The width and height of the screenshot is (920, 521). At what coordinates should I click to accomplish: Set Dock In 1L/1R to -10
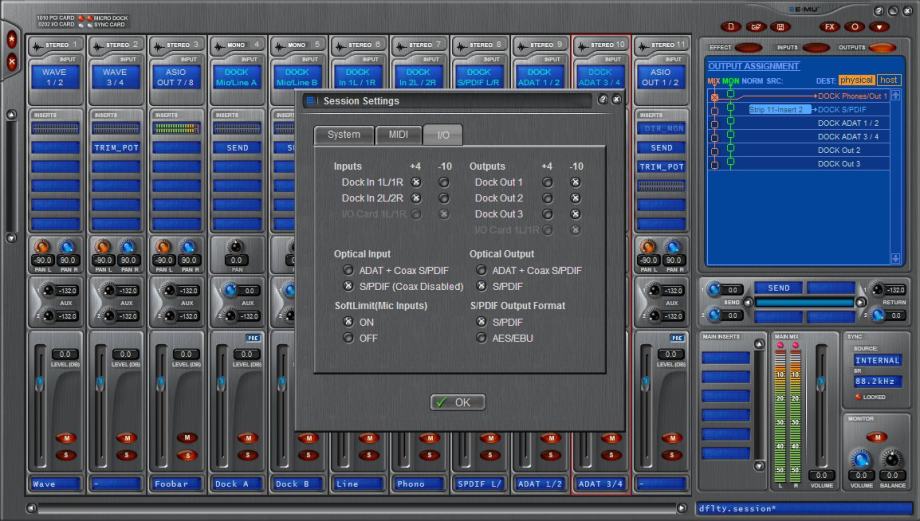coord(444,182)
